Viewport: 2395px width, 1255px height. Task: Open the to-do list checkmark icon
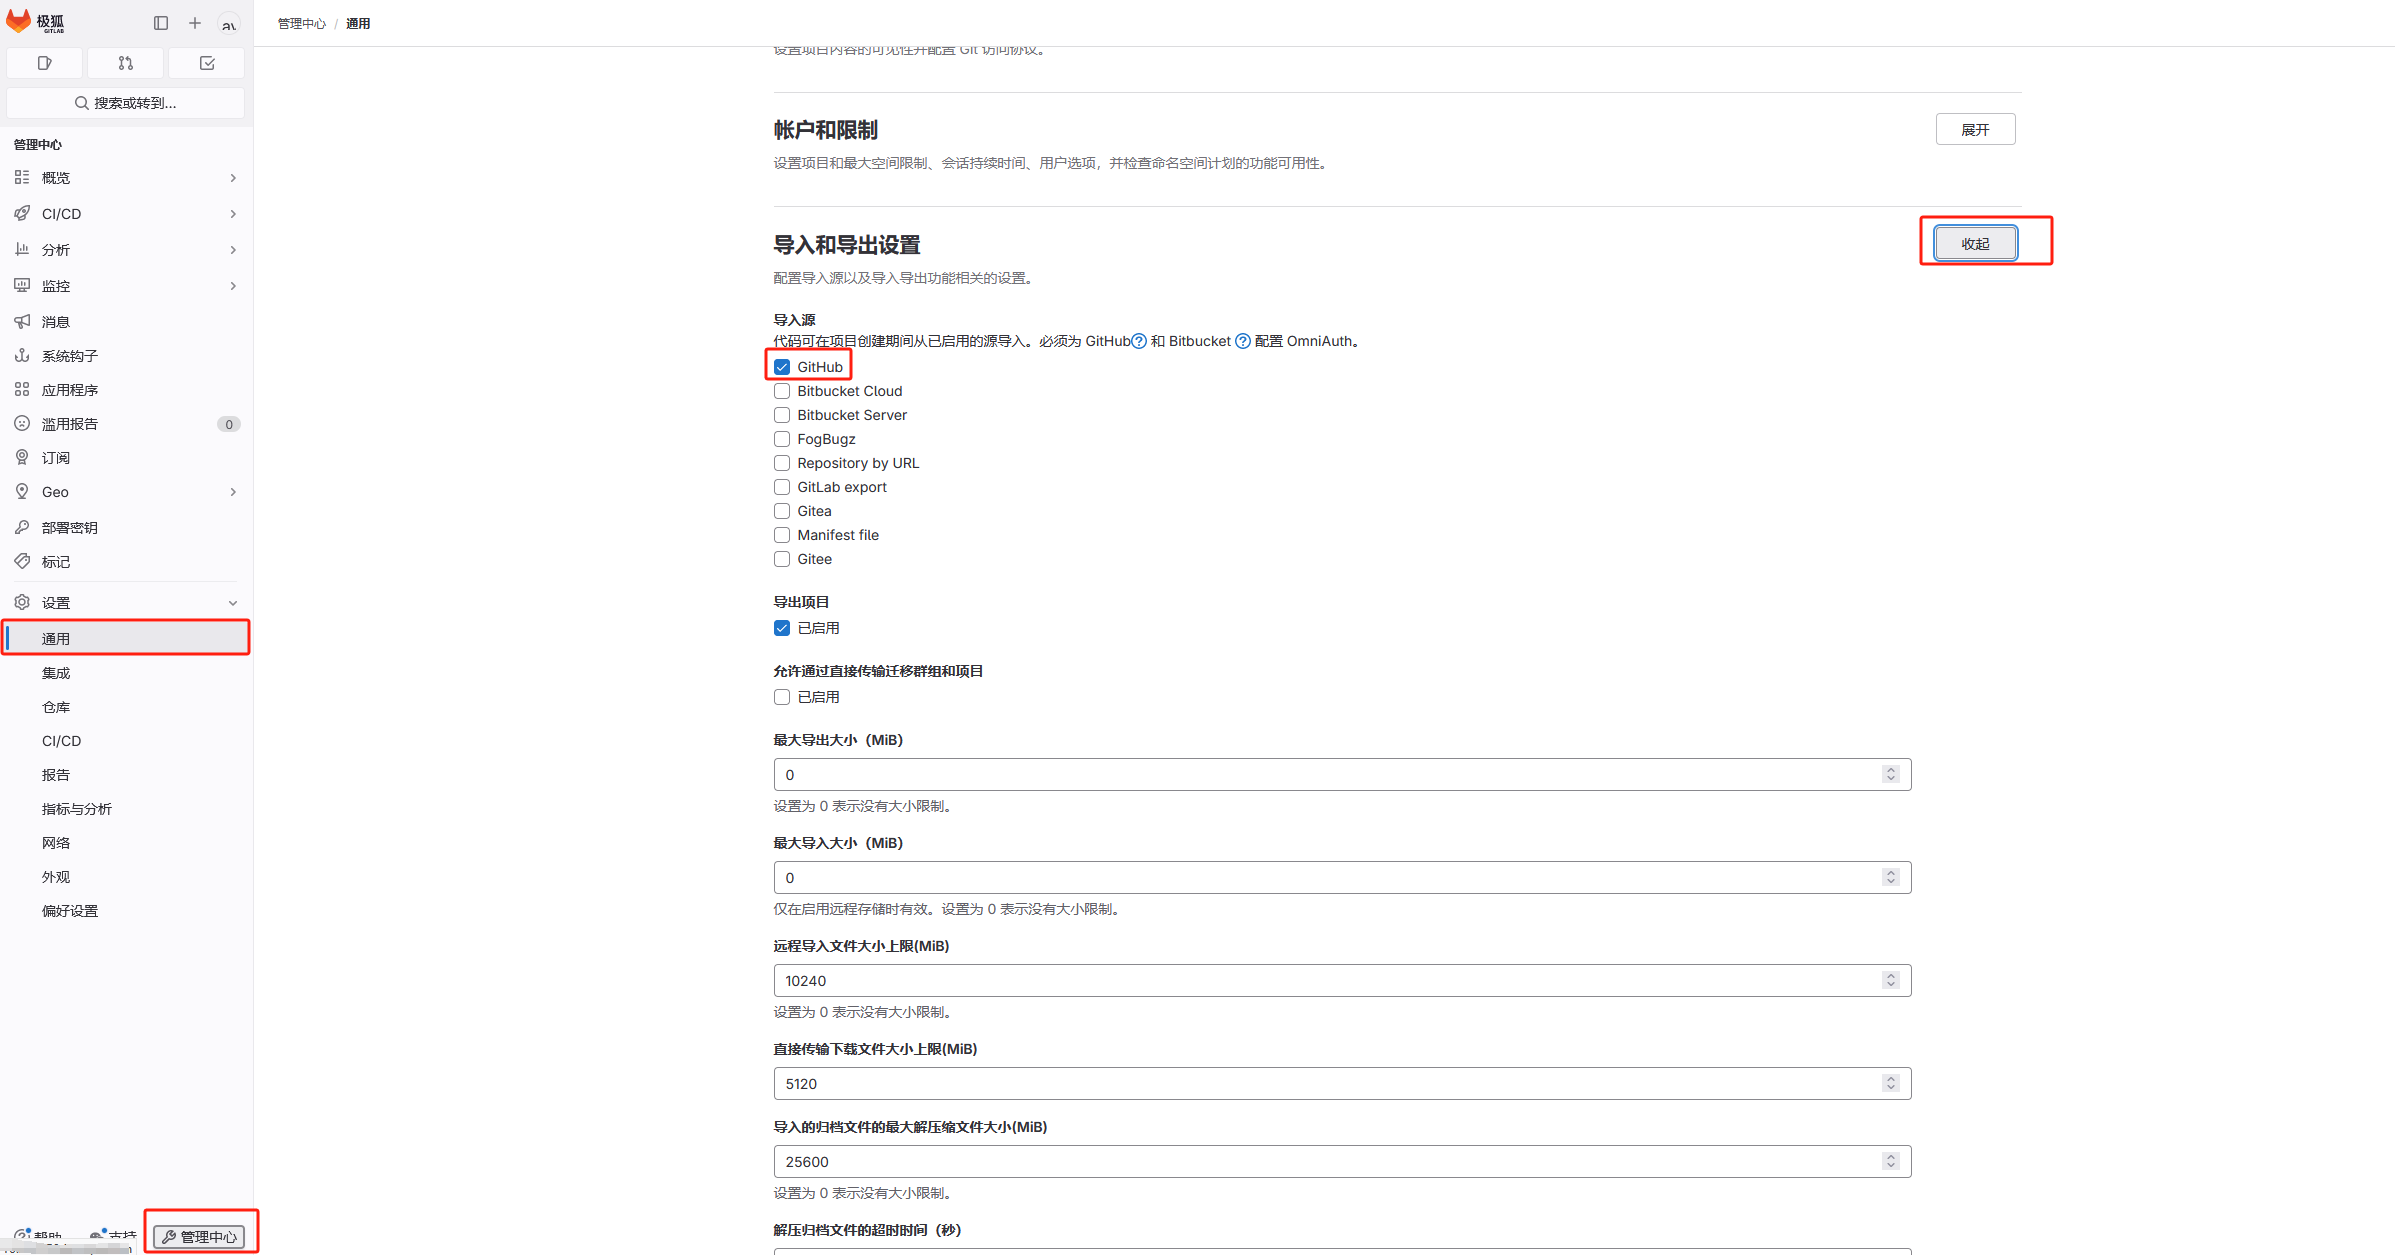[206, 62]
